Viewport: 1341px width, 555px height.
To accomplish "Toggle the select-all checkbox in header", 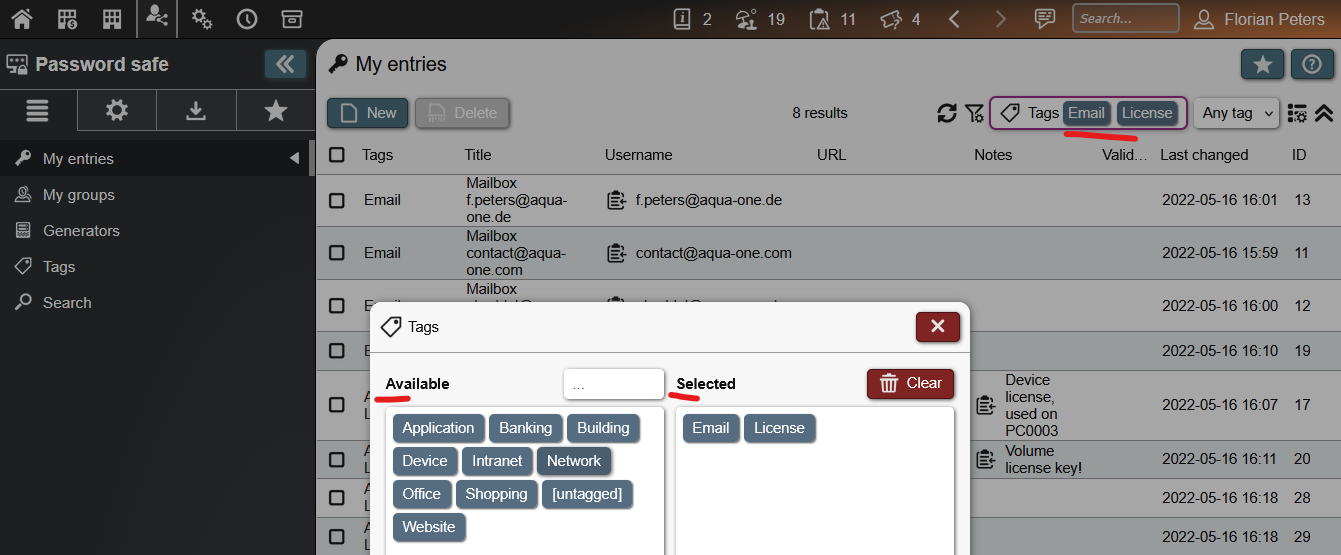I will click(x=337, y=155).
